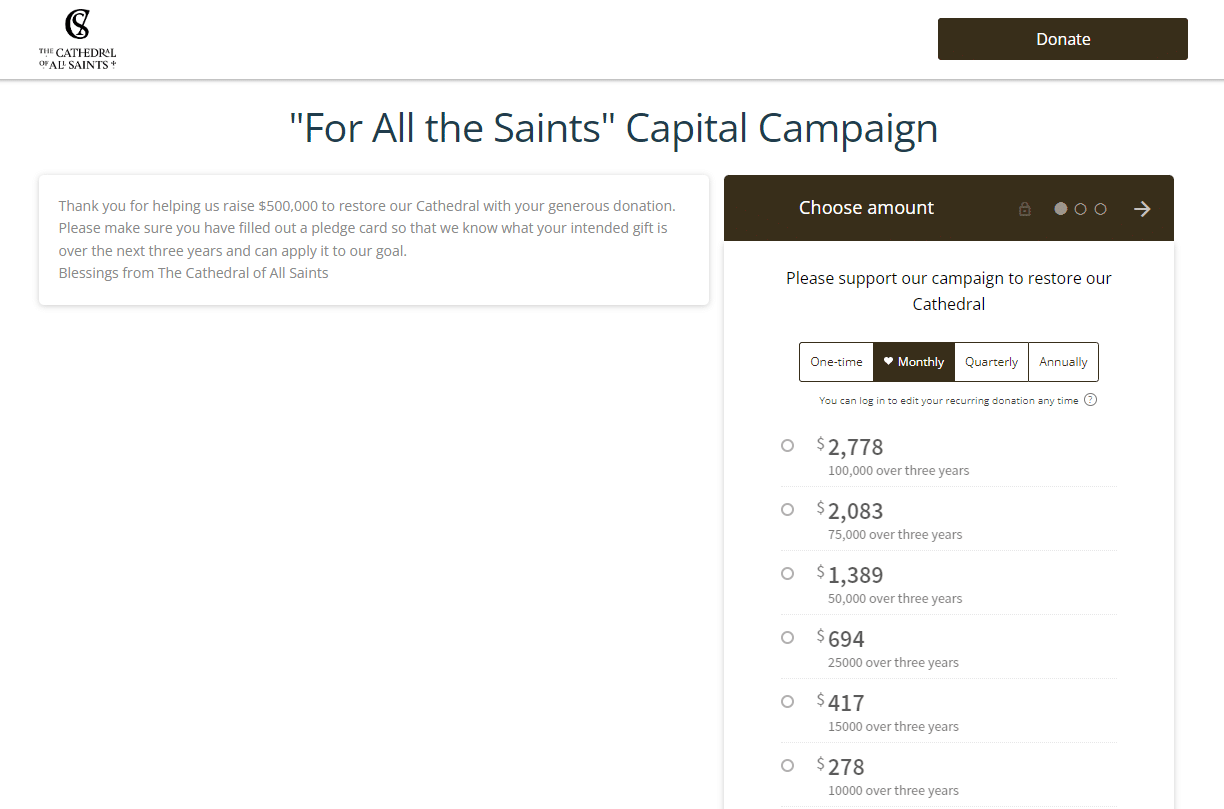Image resolution: width=1224 pixels, height=809 pixels.
Task: Open the help tooltip question mark icon
Action: [x=1090, y=399]
